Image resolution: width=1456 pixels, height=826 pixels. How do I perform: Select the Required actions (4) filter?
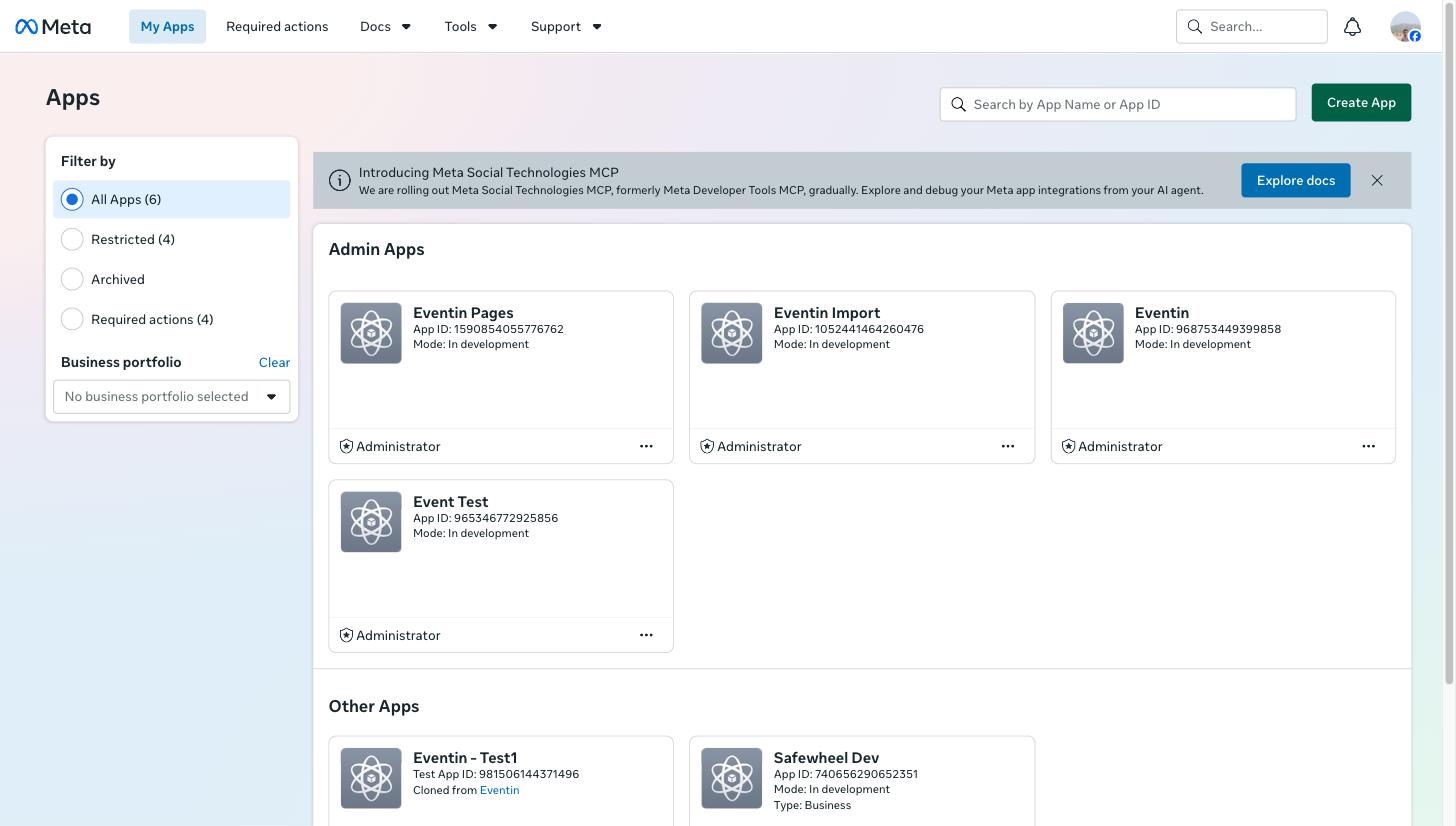(x=172, y=320)
